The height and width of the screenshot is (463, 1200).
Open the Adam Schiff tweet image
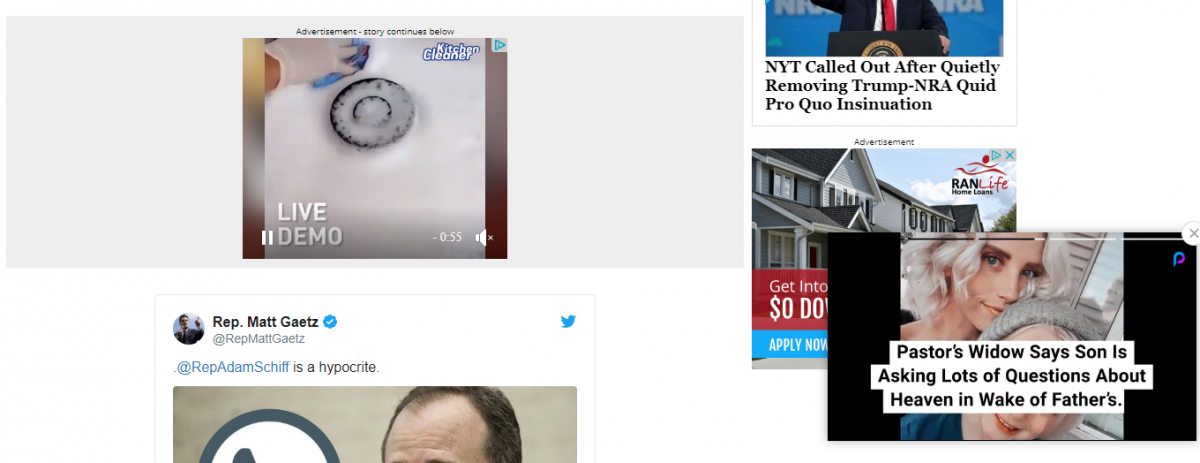click(x=375, y=424)
